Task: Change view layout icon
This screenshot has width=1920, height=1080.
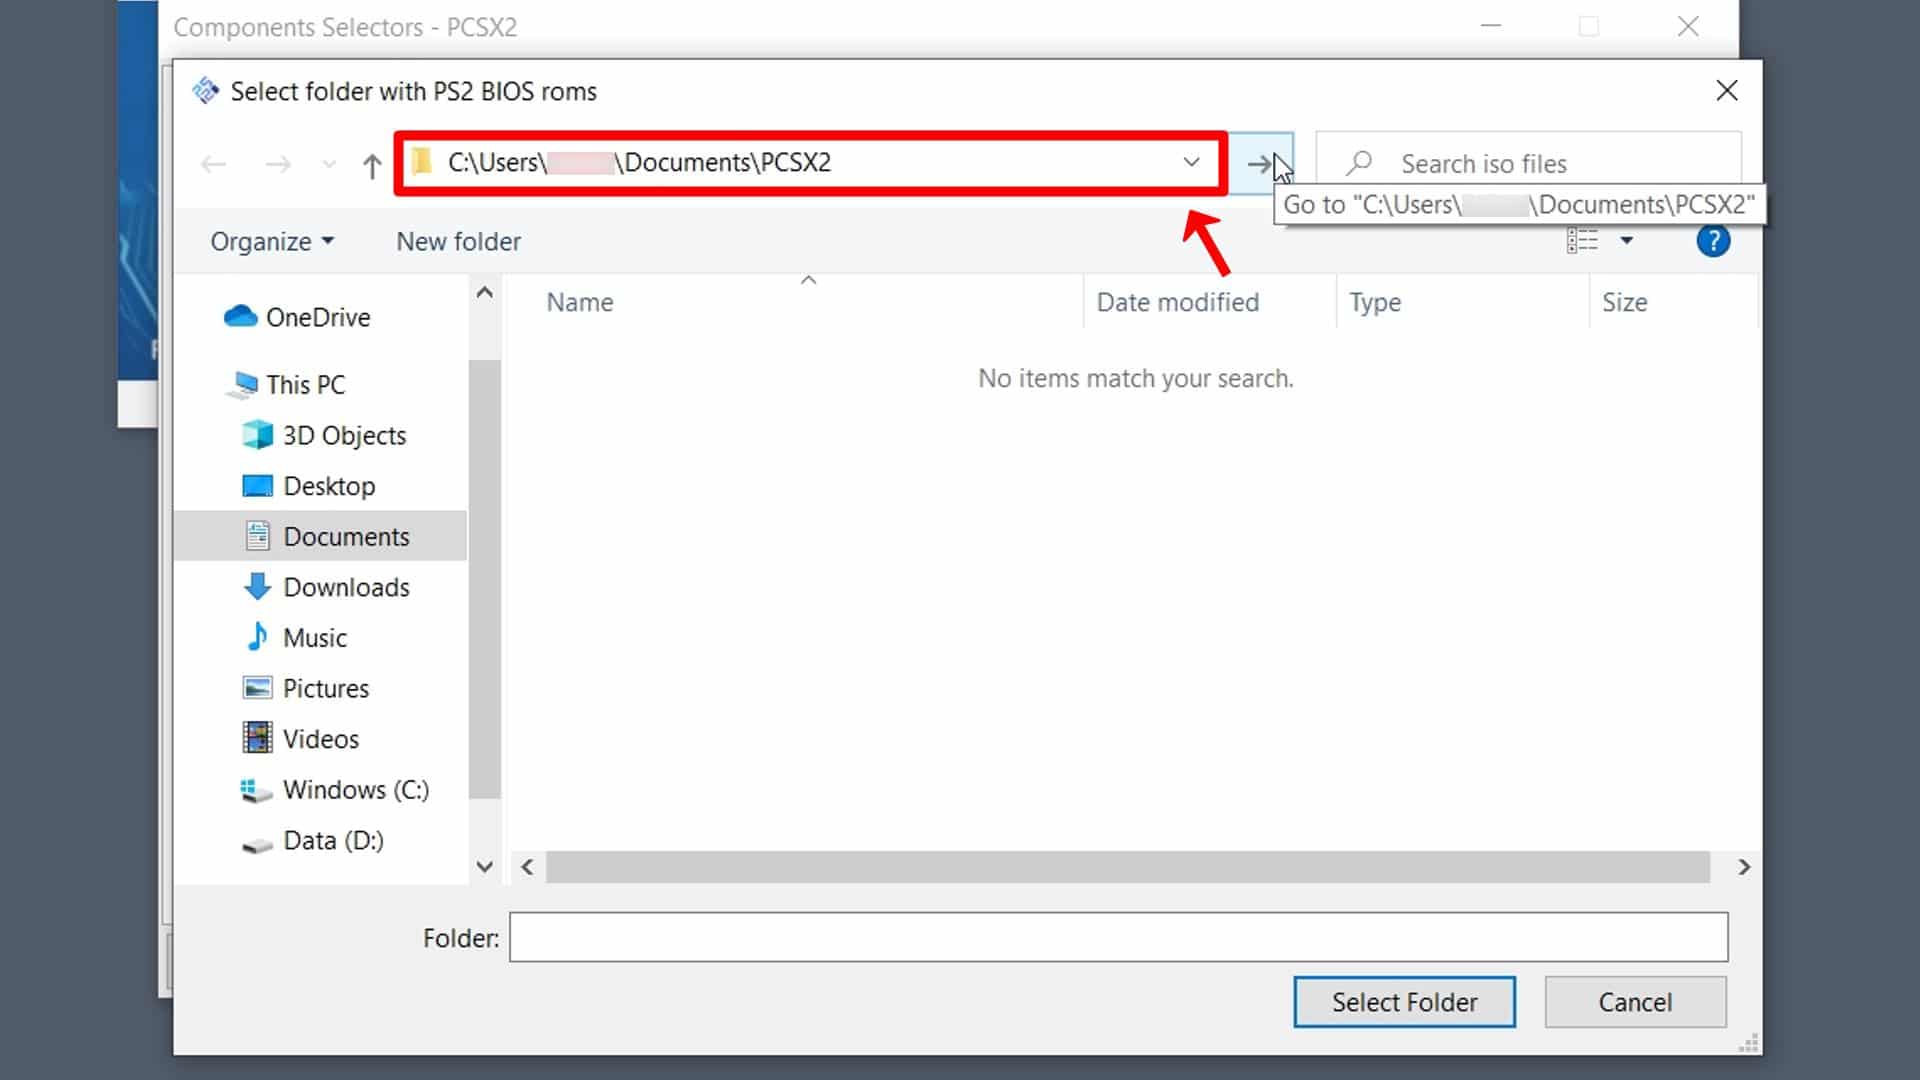Action: click(x=1582, y=241)
